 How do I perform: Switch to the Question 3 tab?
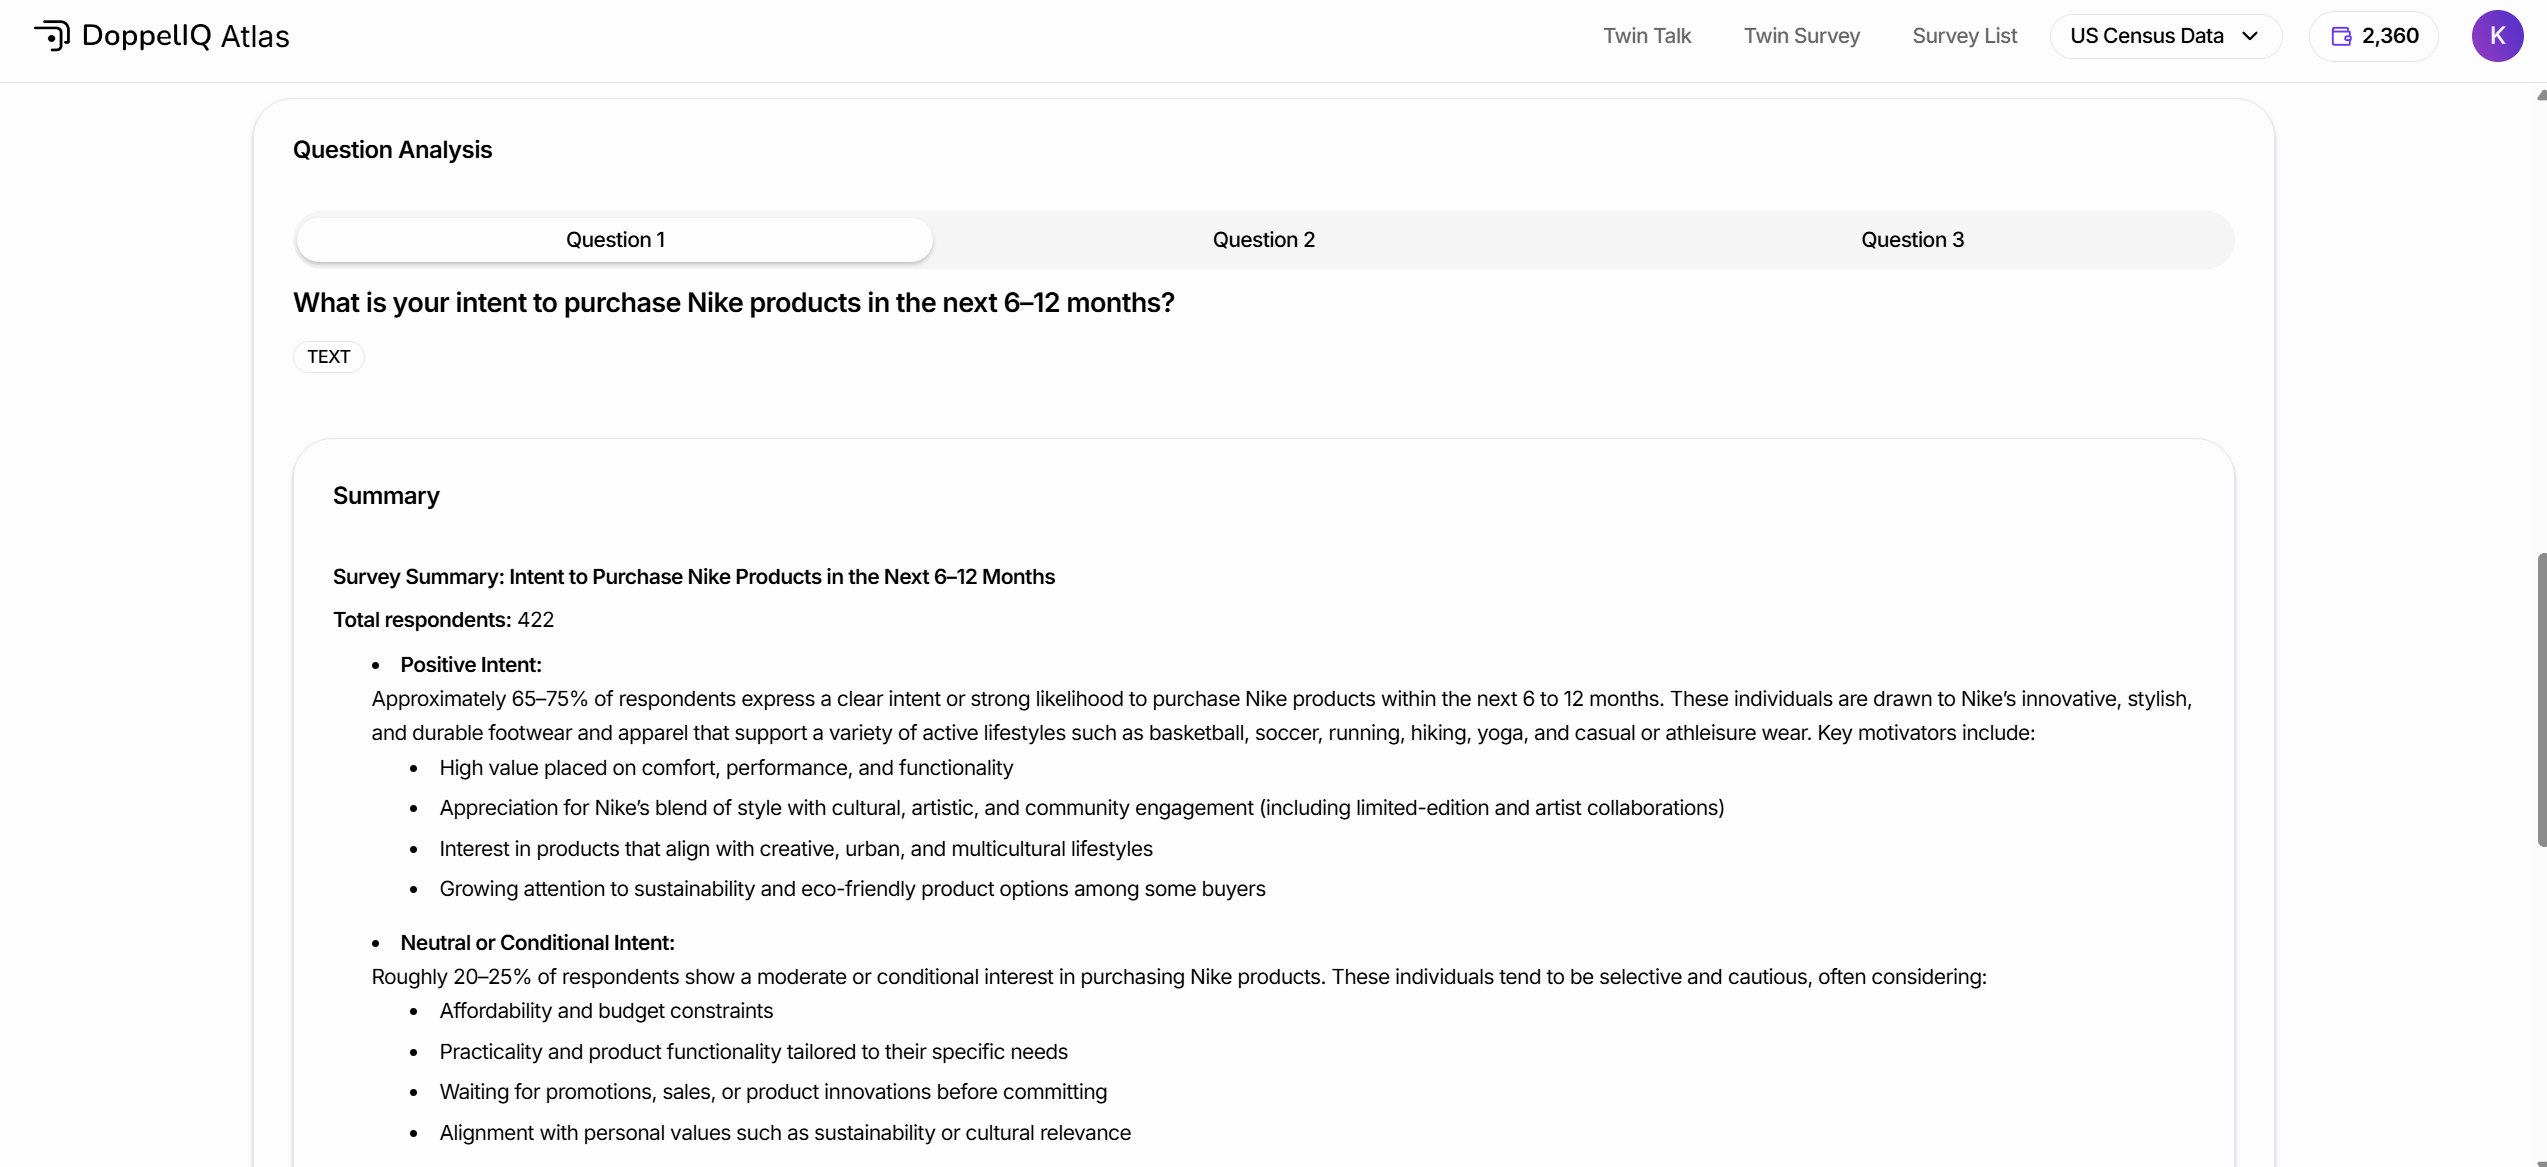pos(1911,240)
